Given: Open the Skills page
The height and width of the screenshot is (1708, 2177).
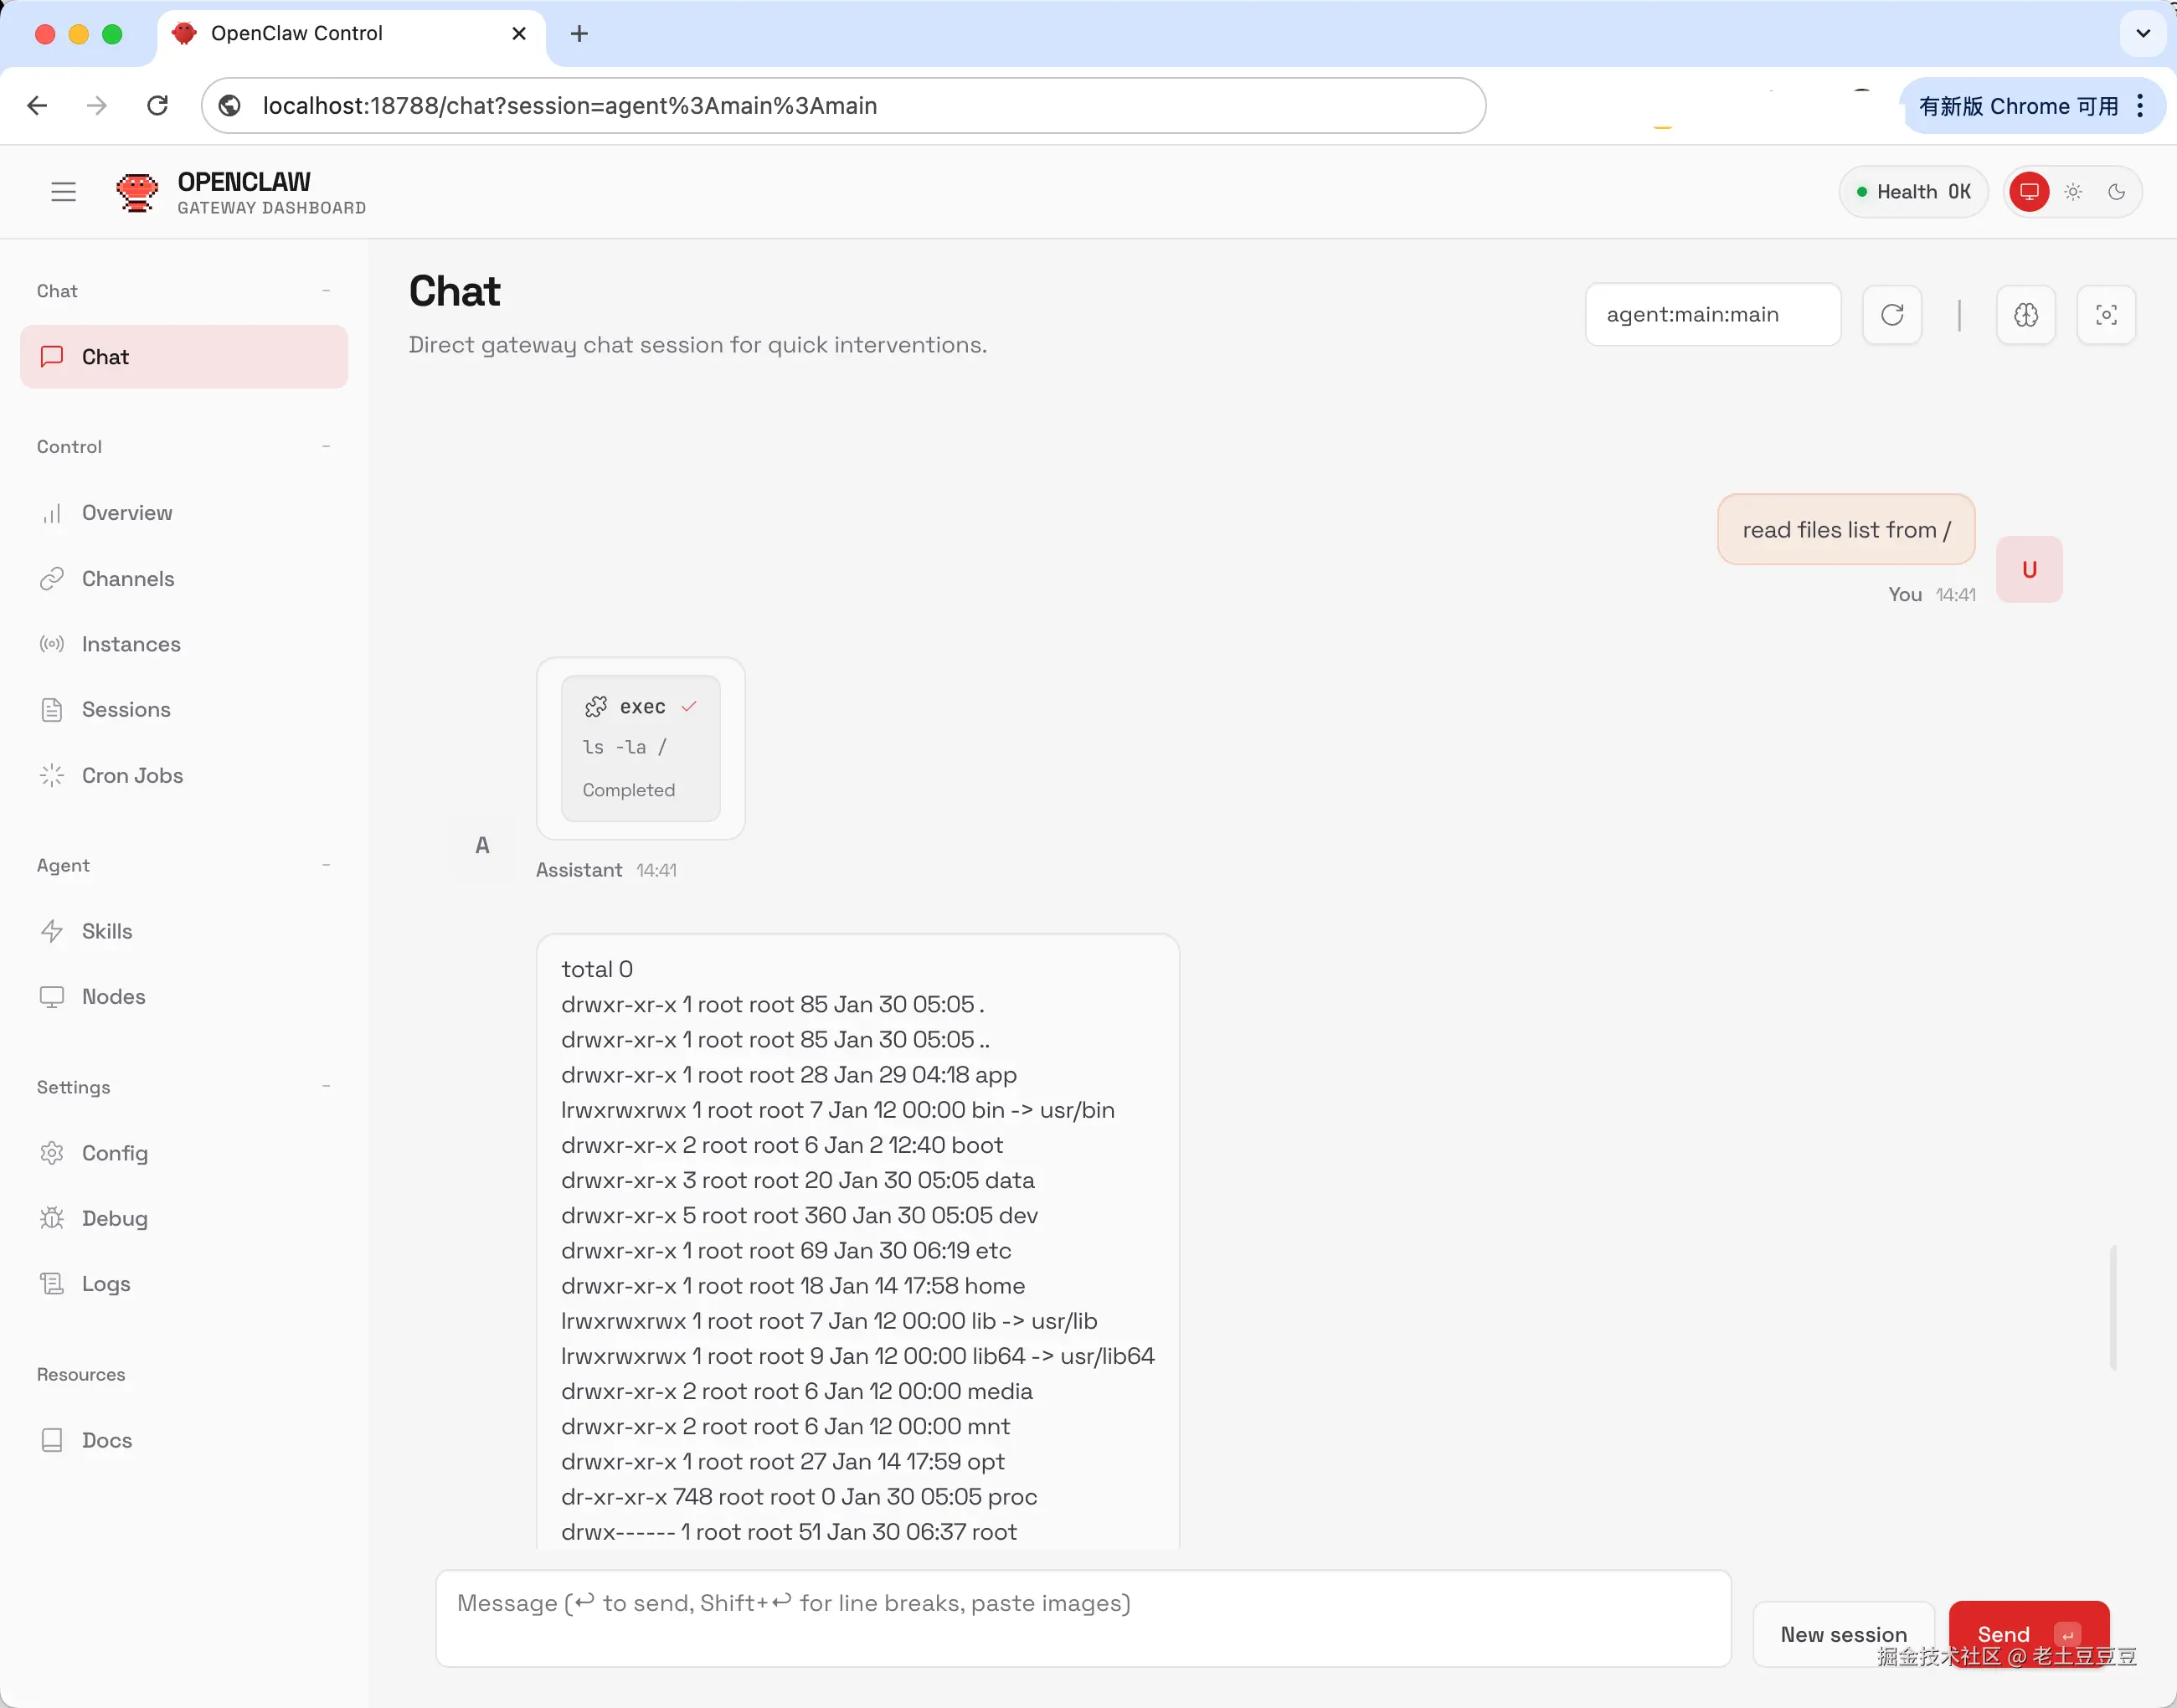Looking at the screenshot, I should click(x=107, y=931).
